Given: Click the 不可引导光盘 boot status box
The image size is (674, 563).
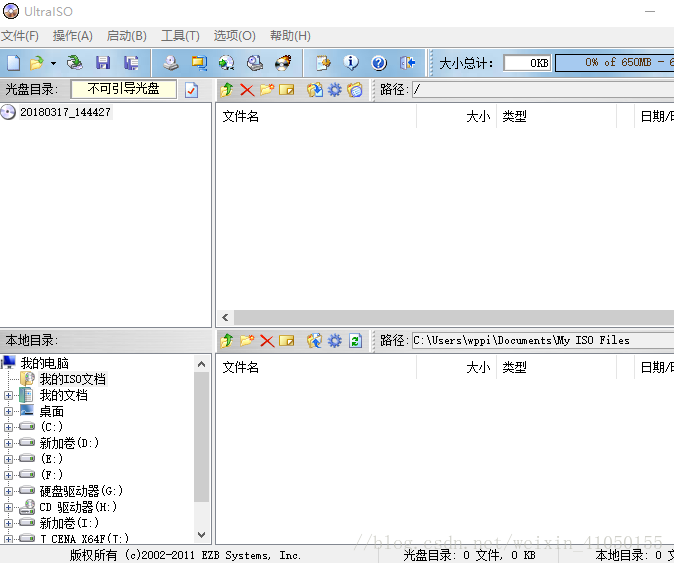Looking at the screenshot, I should (123, 89).
